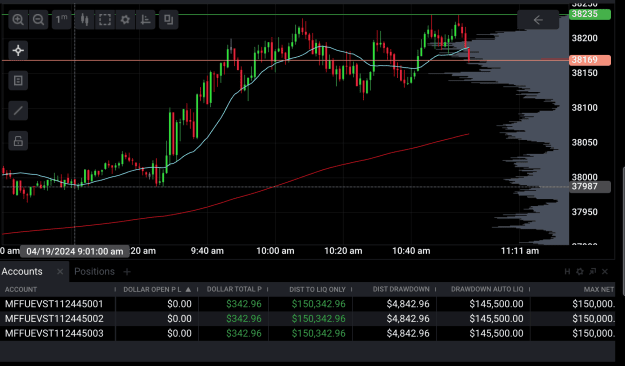Open the indicators/studies axis icon
This screenshot has width=625, height=366.
pyautogui.click(x=145, y=20)
